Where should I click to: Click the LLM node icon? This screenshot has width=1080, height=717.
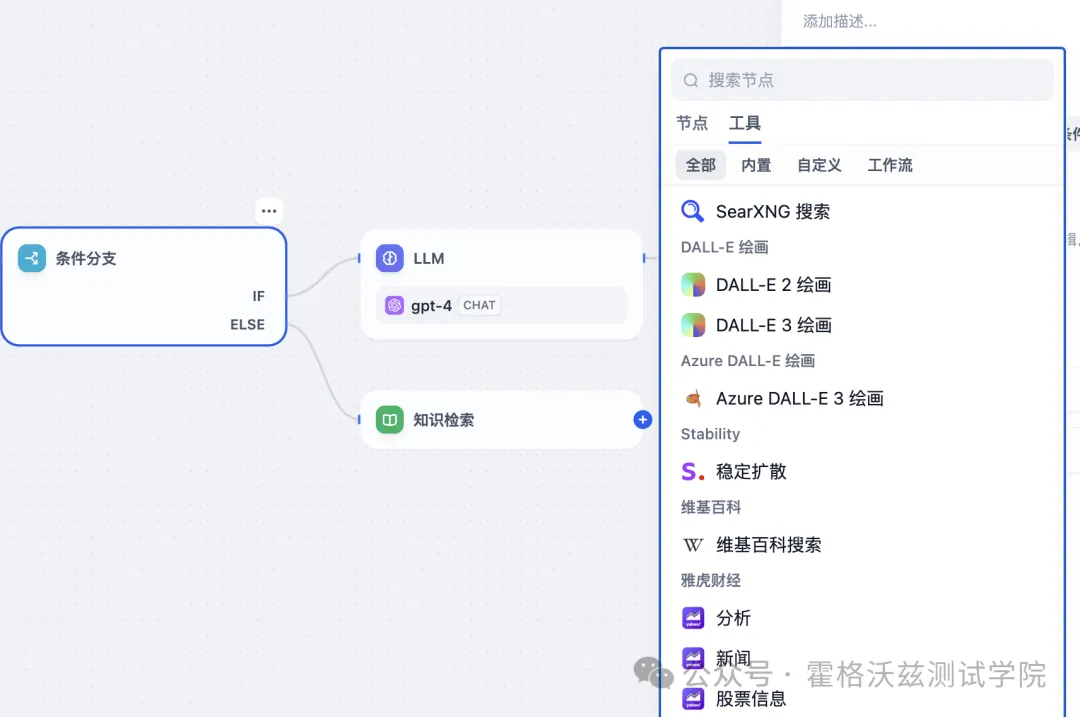(389, 258)
